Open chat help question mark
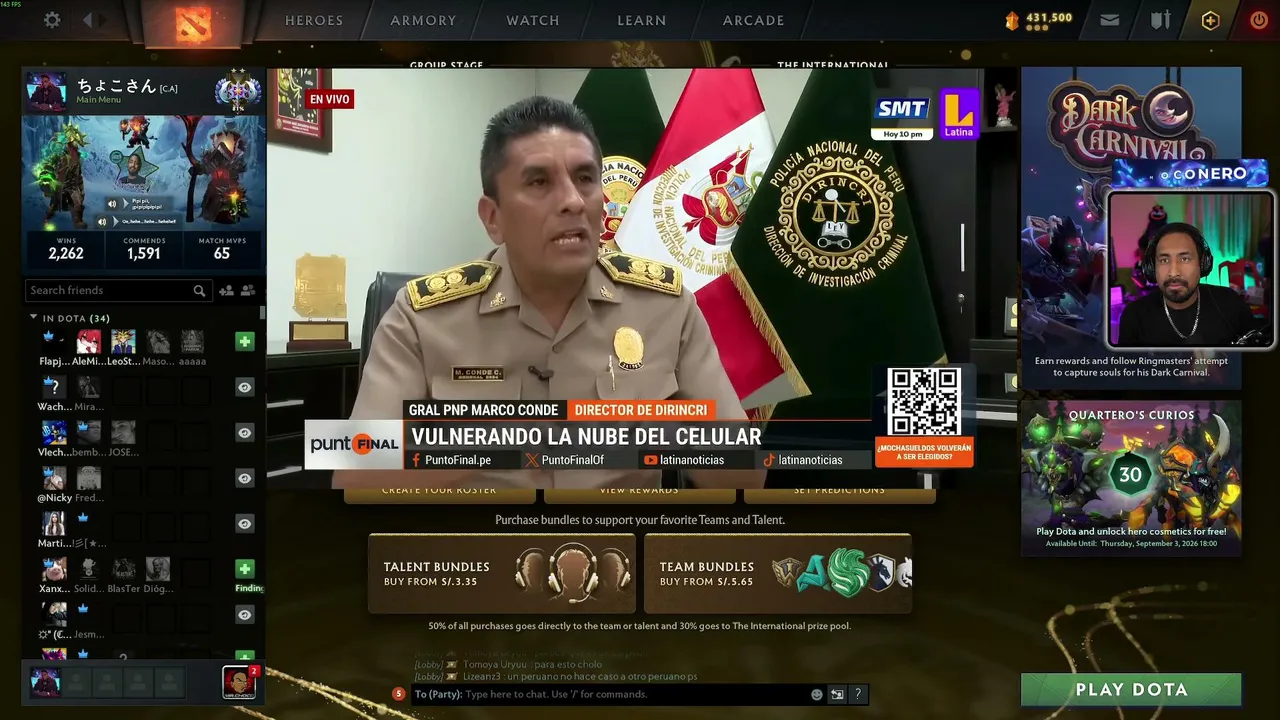The width and height of the screenshot is (1280, 720). pyautogui.click(x=858, y=694)
